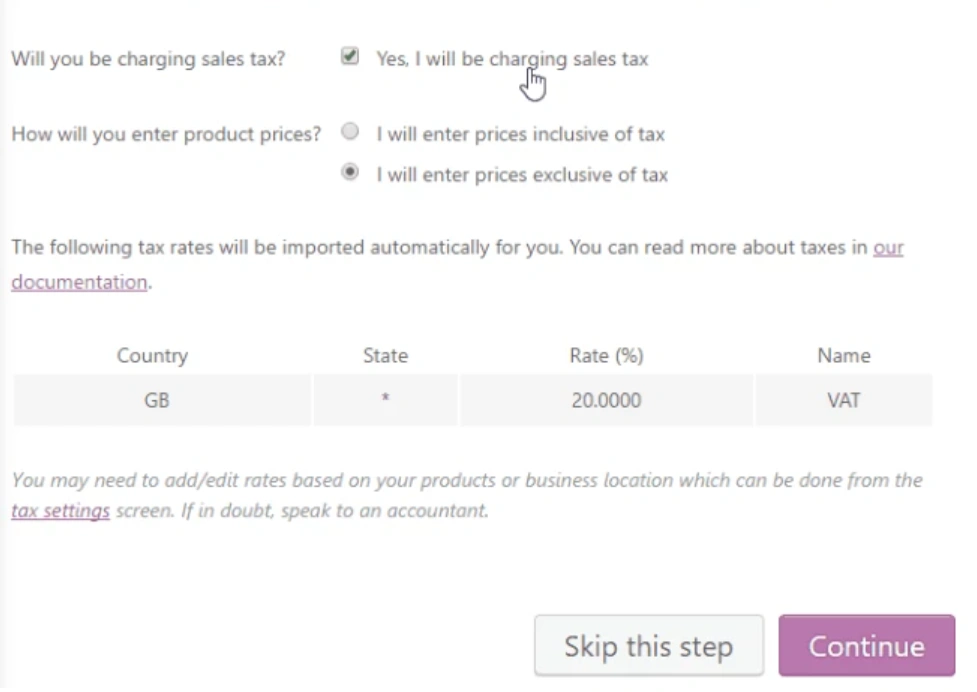The height and width of the screenshot is (692, 977).
Task: Select prices inclusive of tax
Action: pyautogui.click(x=349, y=130)
